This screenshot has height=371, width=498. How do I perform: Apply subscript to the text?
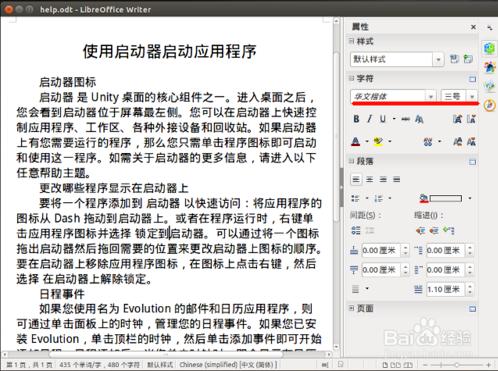pos(471,142)
